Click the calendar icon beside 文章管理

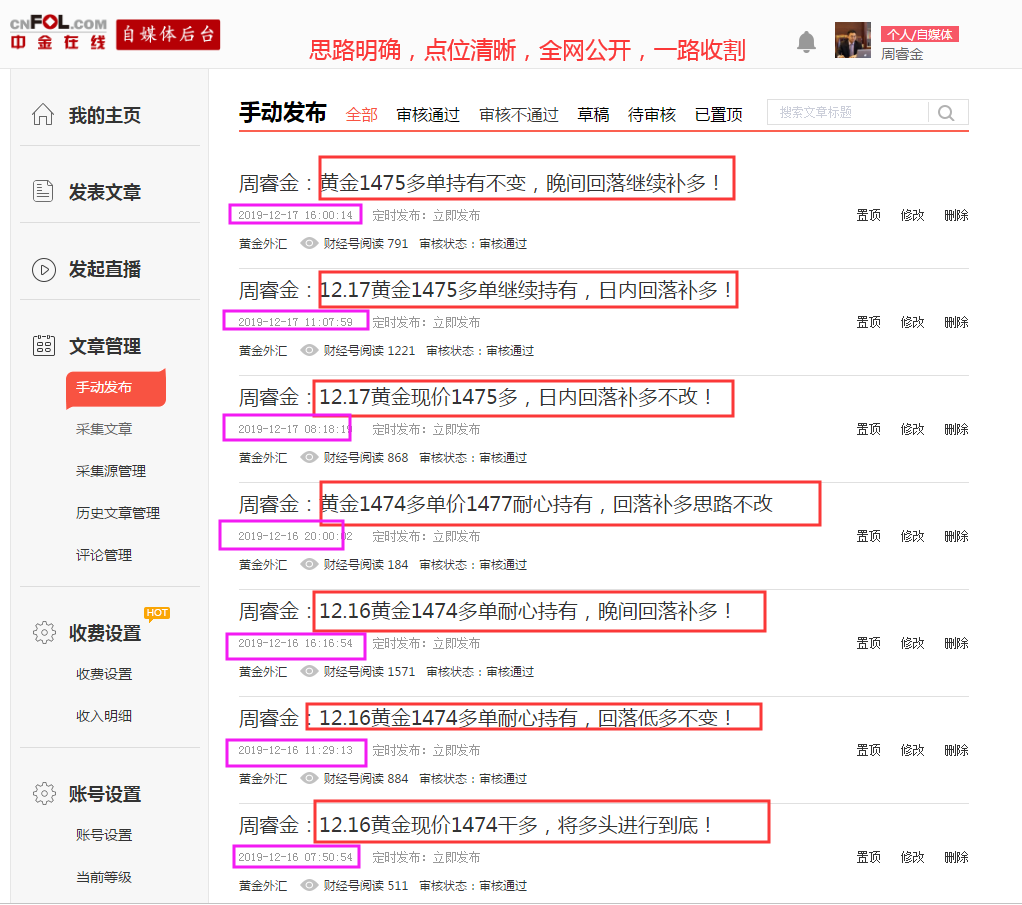tap(44, 346)
